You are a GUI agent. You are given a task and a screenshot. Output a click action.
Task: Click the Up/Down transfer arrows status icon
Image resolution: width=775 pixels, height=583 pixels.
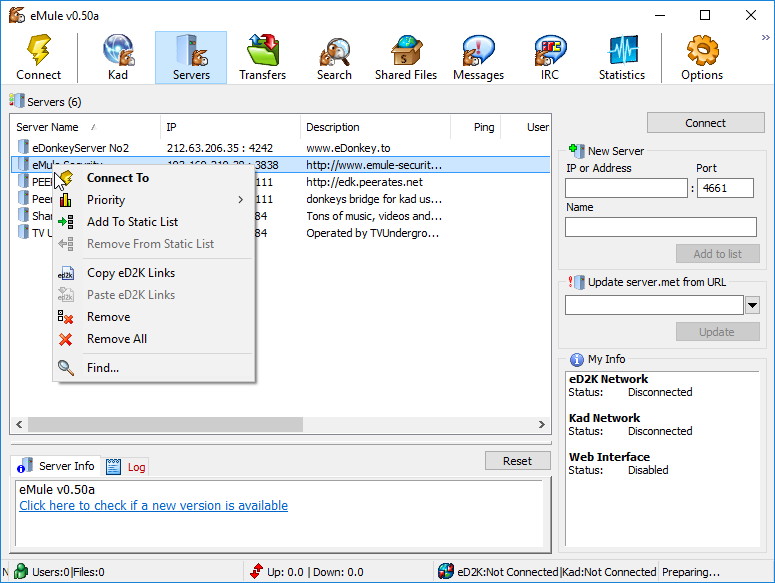point(256,571)
